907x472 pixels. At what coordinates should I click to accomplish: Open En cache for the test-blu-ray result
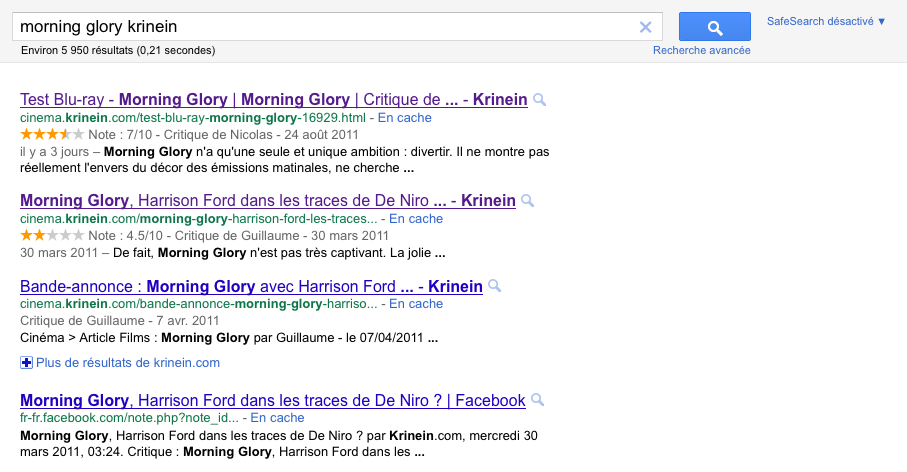click(x=404, y=117)
